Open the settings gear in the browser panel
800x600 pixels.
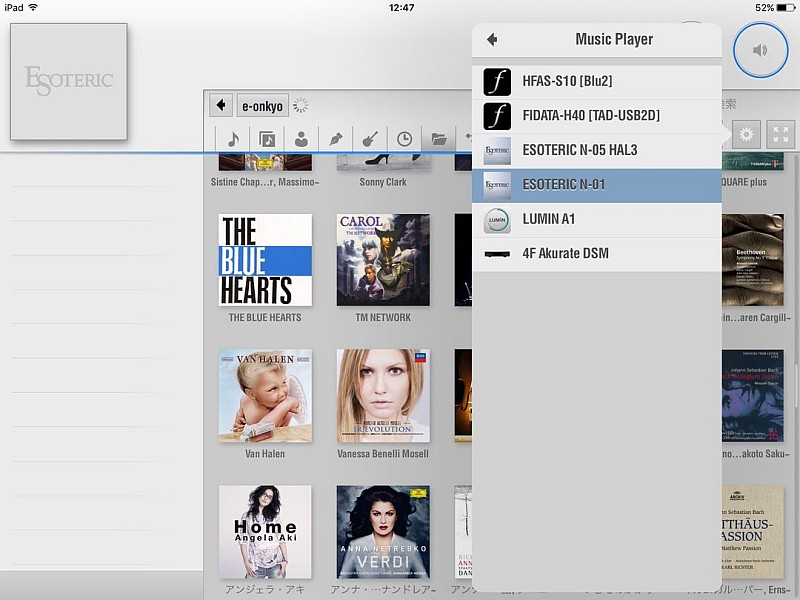click(746, 135)
